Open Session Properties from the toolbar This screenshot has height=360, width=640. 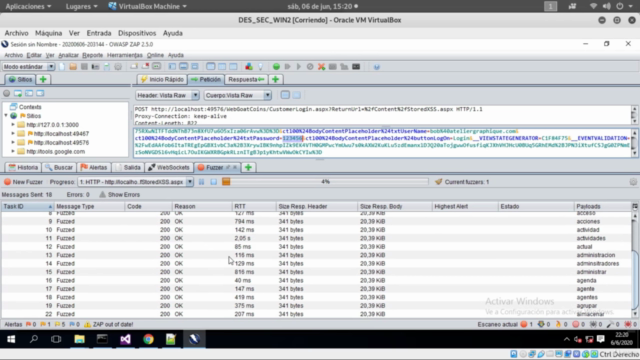tap(107, 67)
